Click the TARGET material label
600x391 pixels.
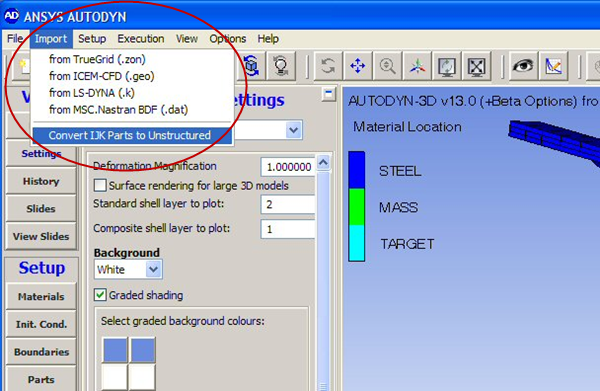pos(407,244)
